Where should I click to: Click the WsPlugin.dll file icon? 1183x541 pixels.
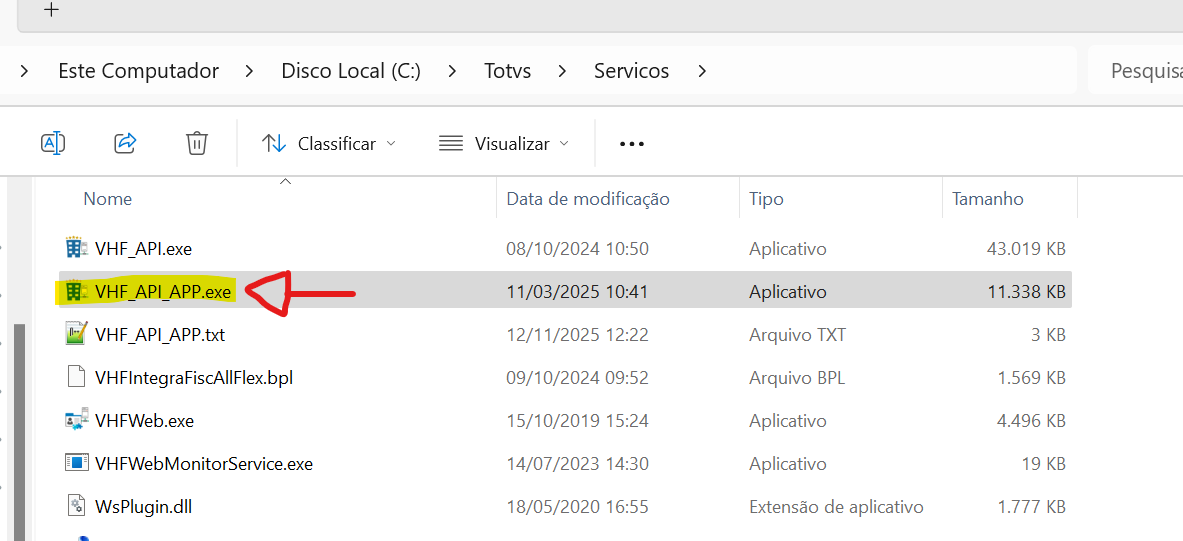76,506
